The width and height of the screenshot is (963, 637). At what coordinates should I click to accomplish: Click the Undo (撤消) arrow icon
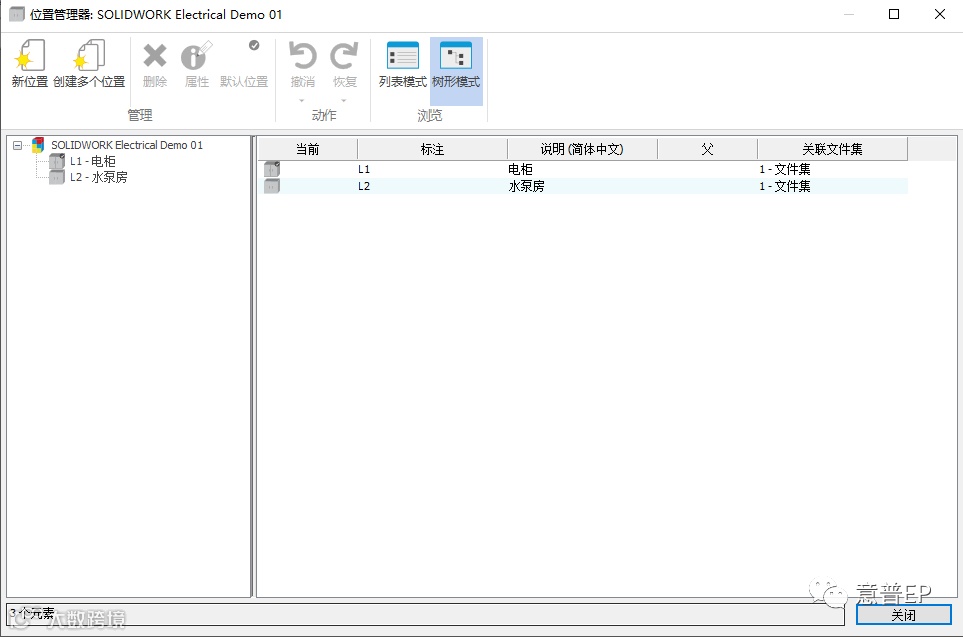coord(303,56)
